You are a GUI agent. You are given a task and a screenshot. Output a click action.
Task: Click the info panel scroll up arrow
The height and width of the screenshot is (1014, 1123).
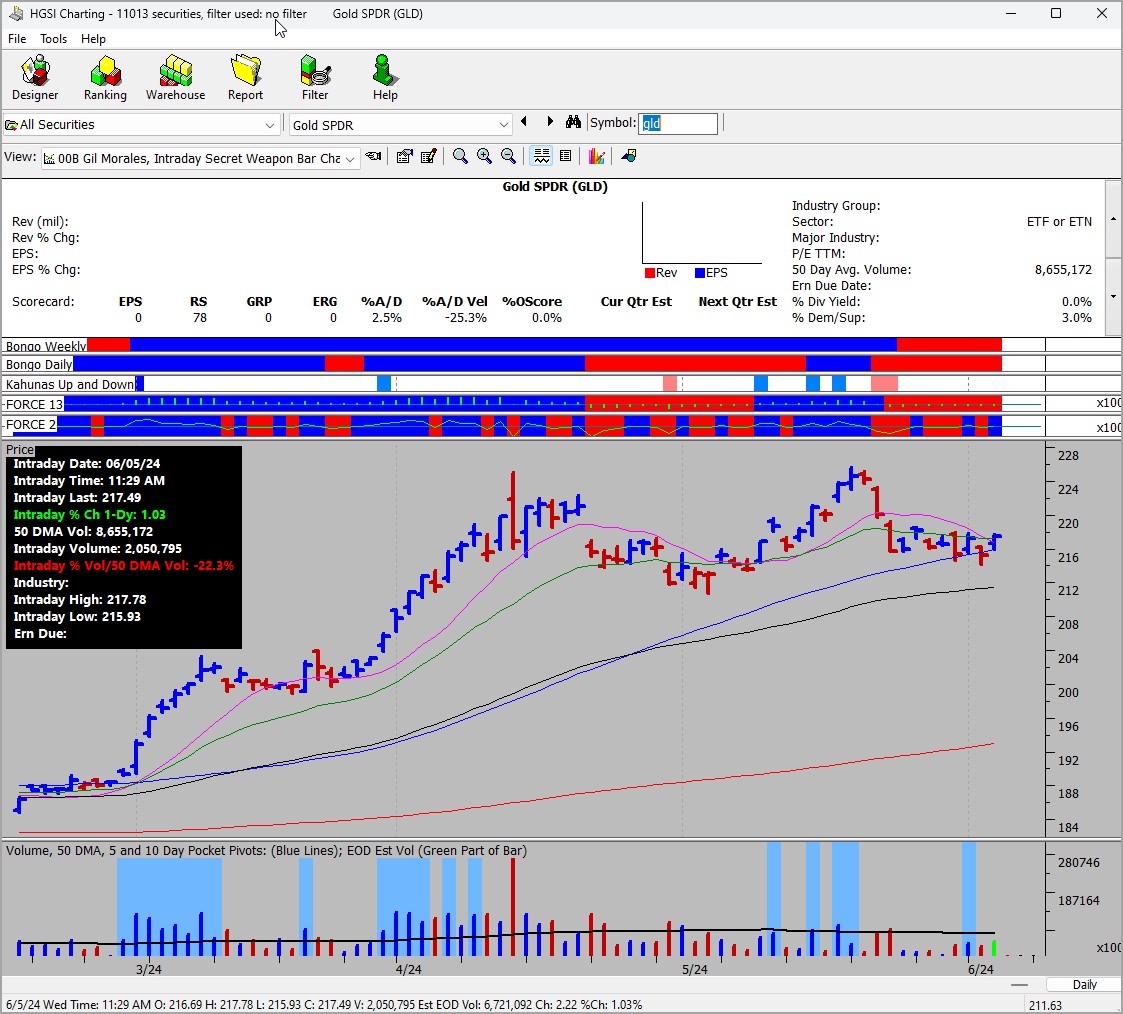click(x=1113, y=218)
